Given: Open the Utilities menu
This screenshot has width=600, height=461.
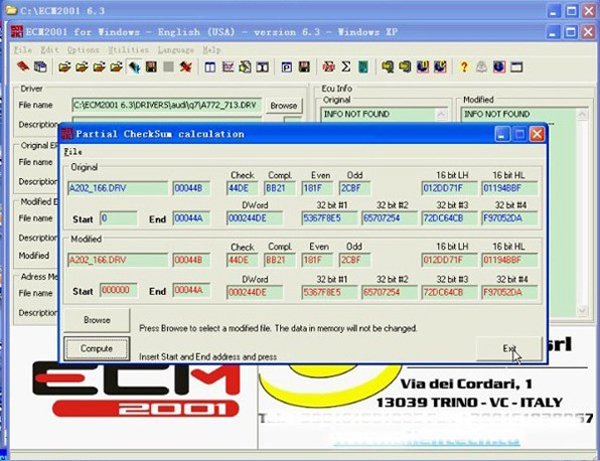Looking at the screenshot, I should click(x=128, y=50).
